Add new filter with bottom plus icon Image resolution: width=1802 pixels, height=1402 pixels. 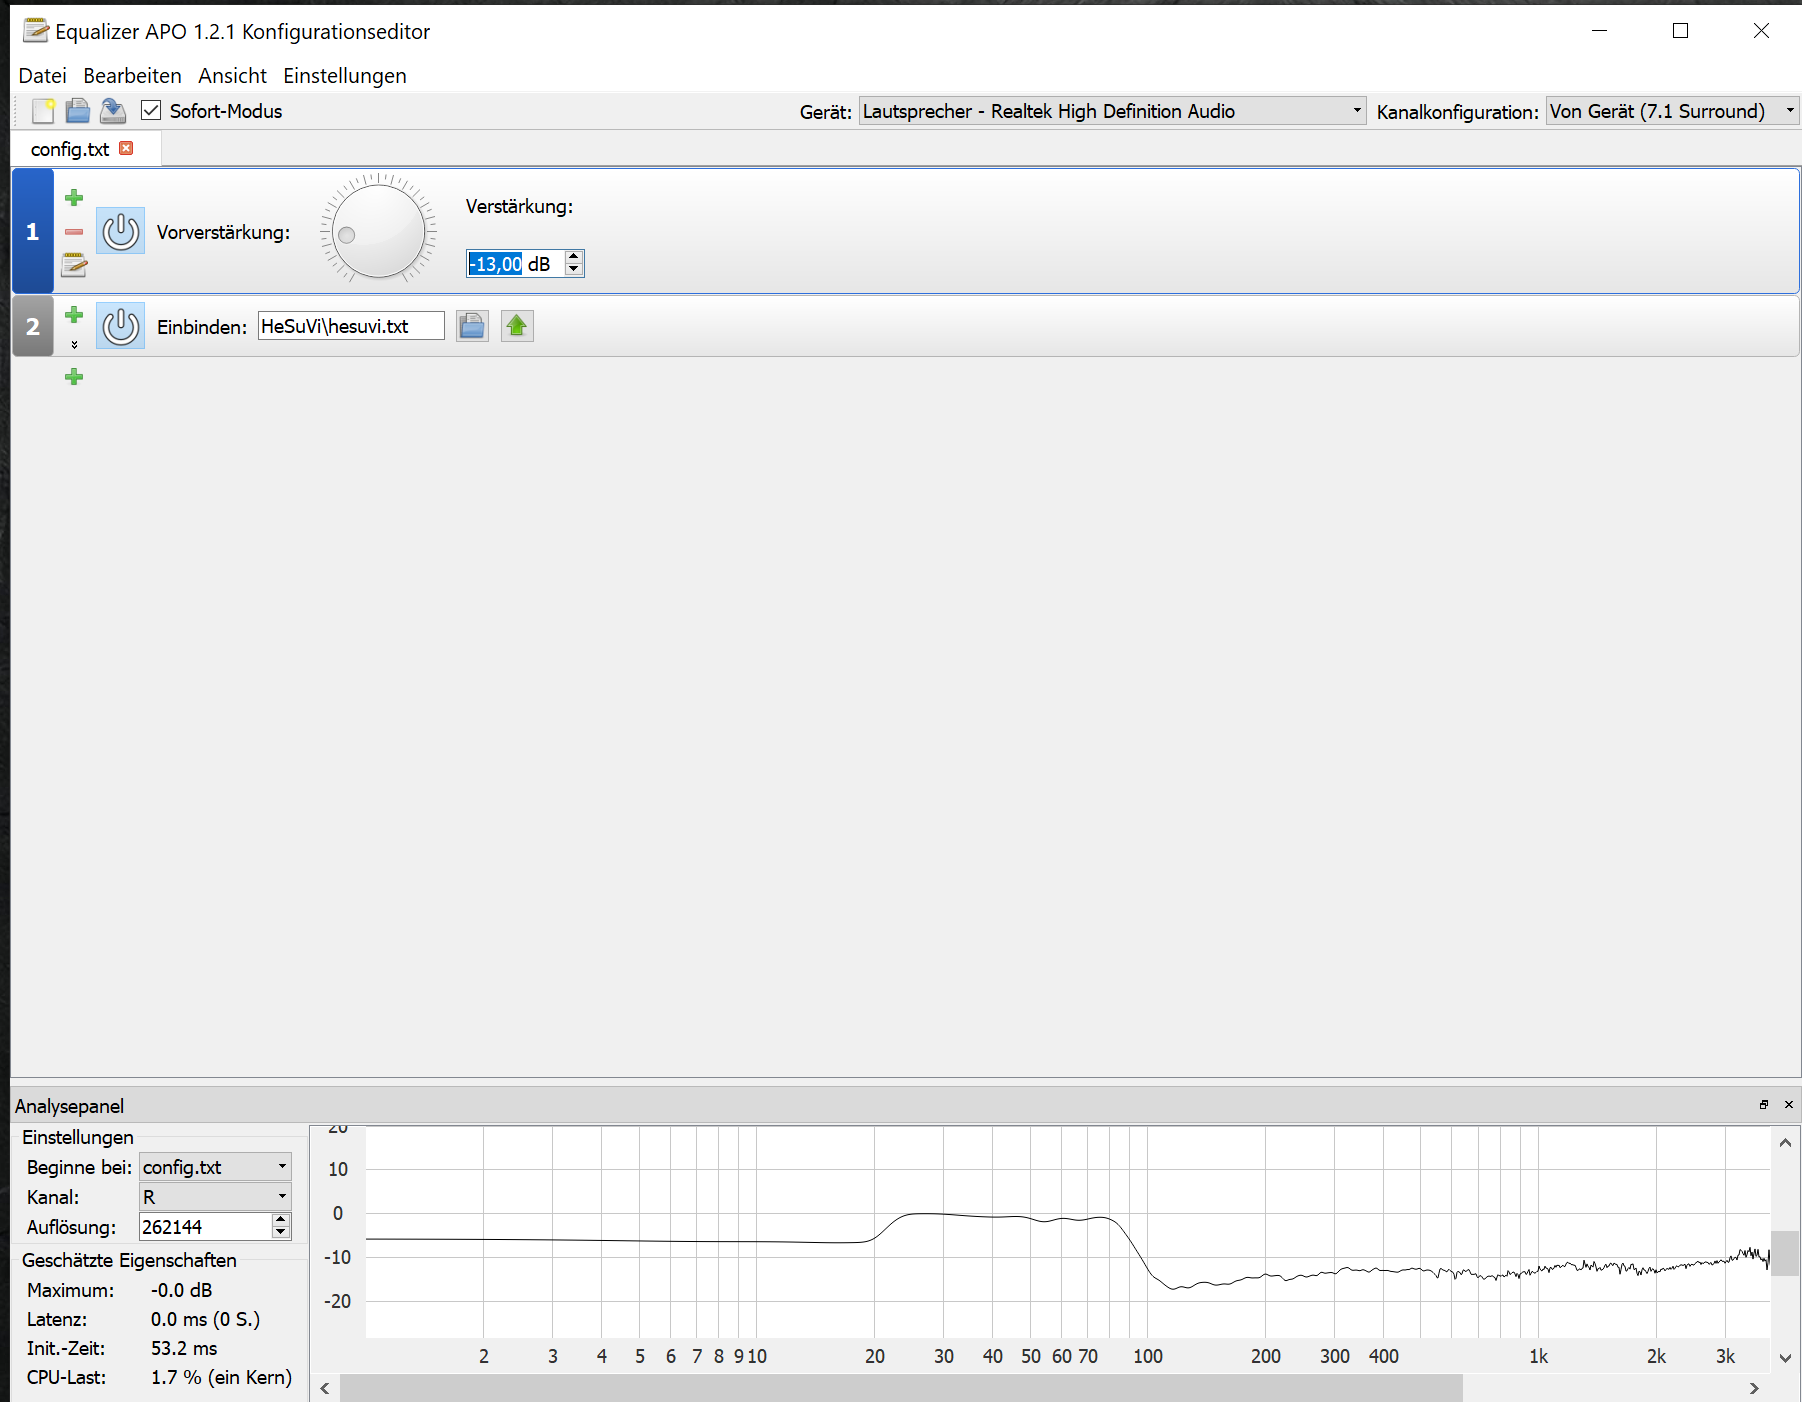coord(74,377)
